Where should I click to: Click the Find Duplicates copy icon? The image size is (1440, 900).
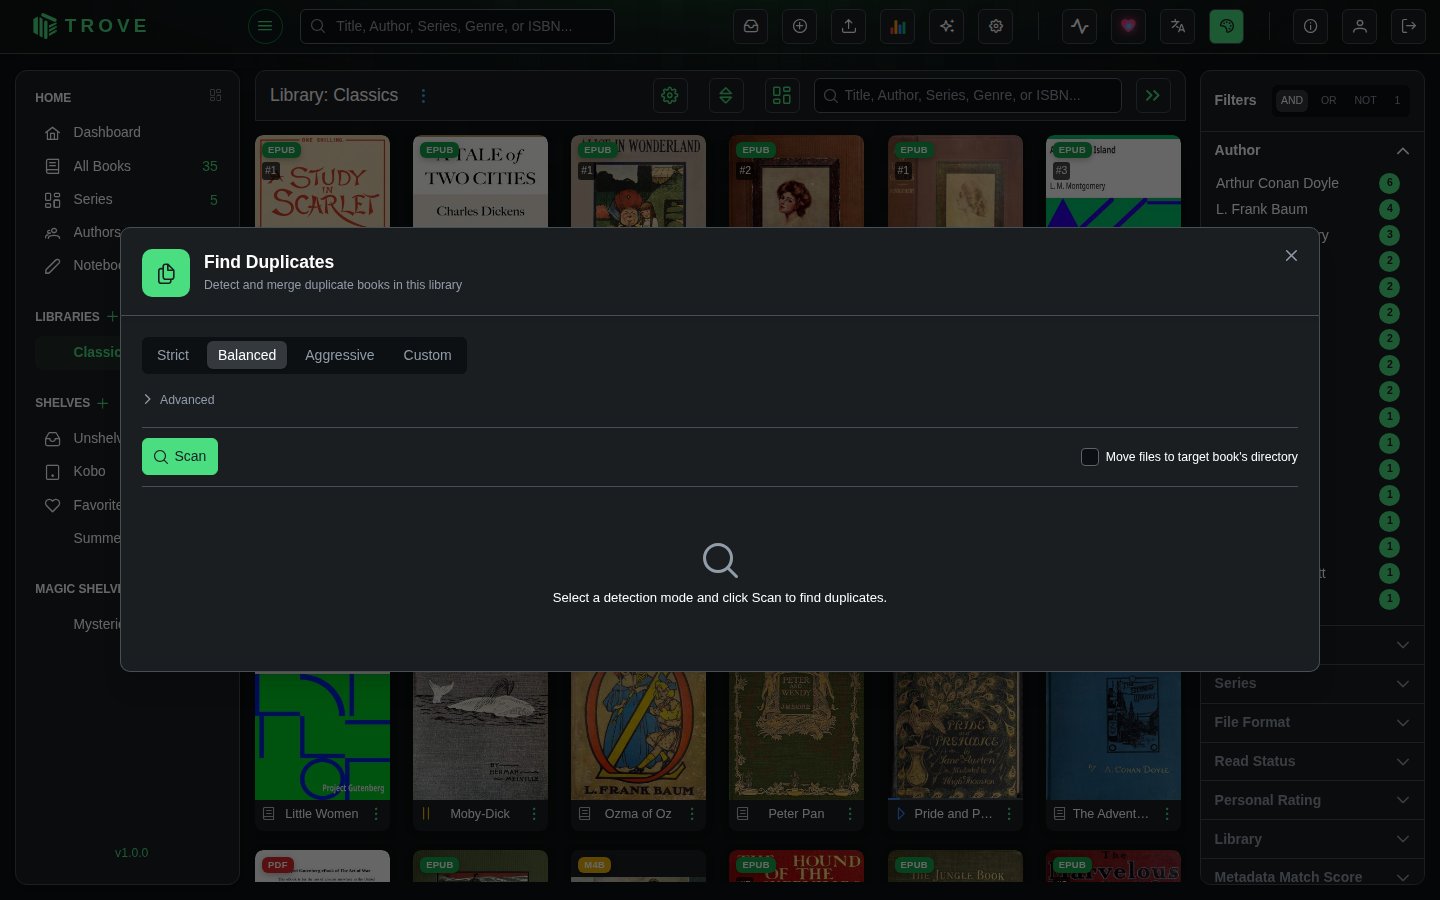(x=166, y=273)
